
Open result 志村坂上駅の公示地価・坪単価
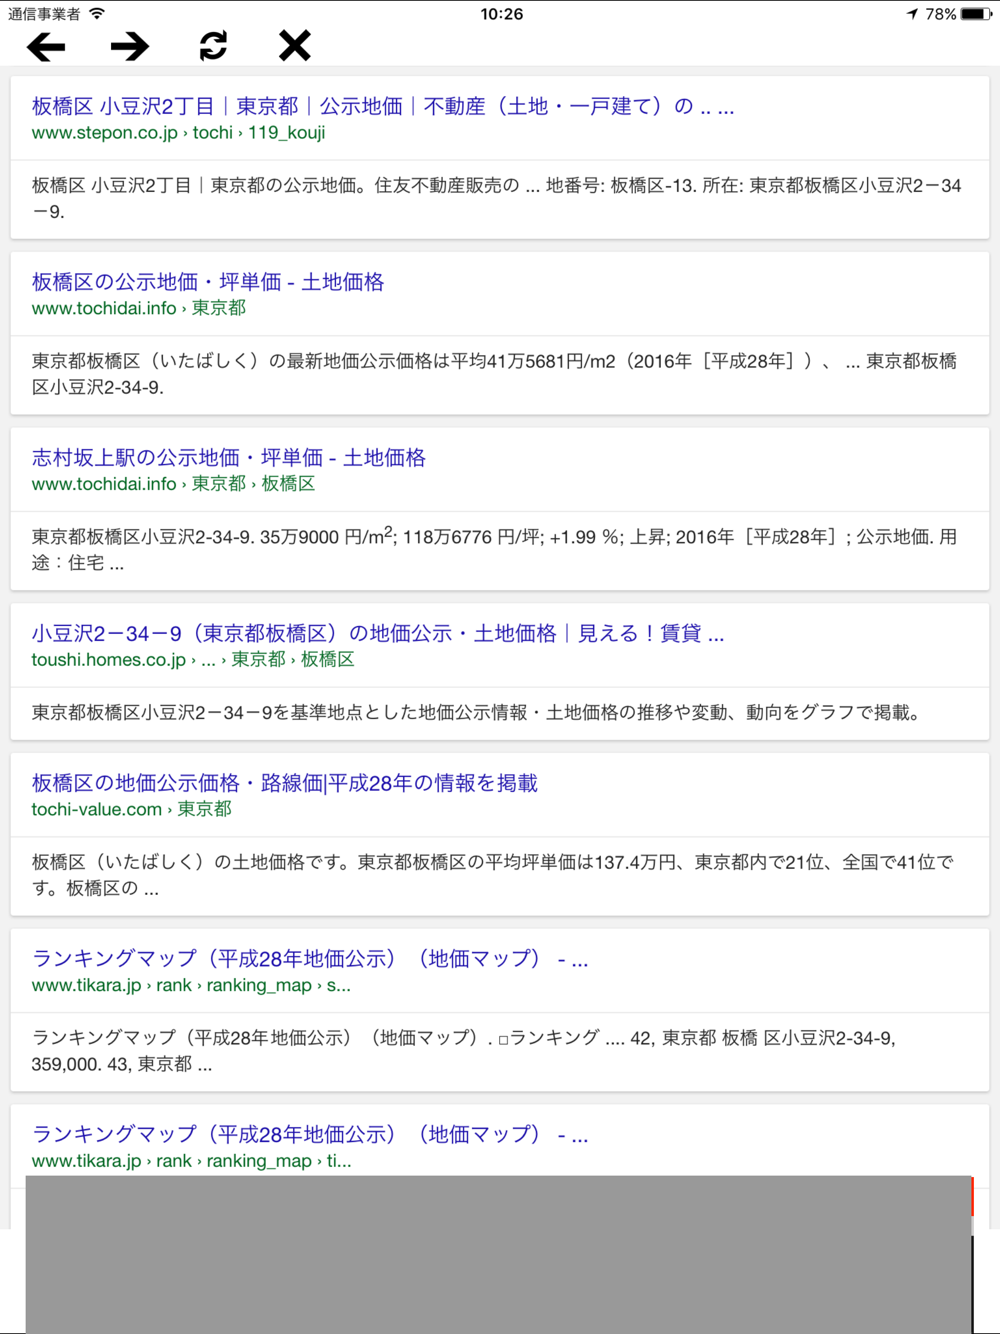229,458
